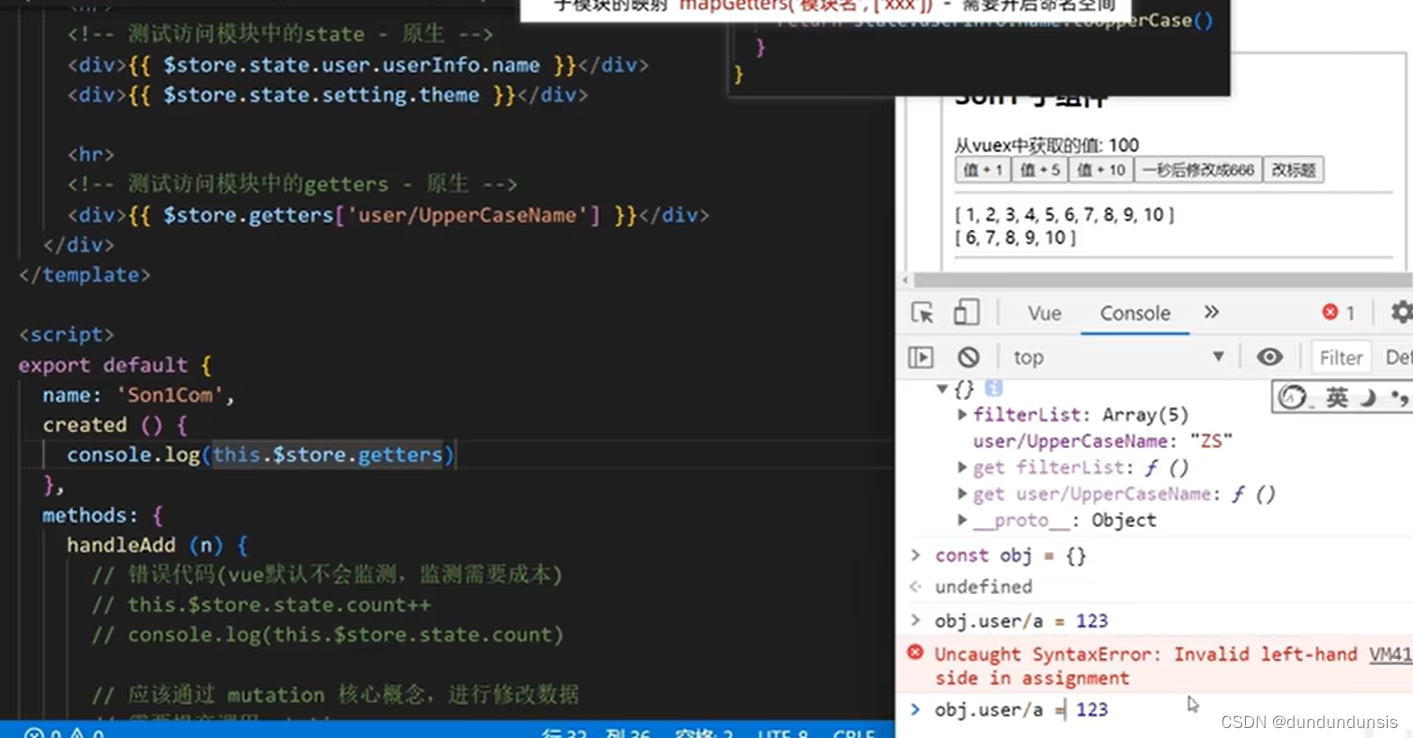
Task: Click '// this.$store.state.count++' comment line
Action: click(261, 604)
